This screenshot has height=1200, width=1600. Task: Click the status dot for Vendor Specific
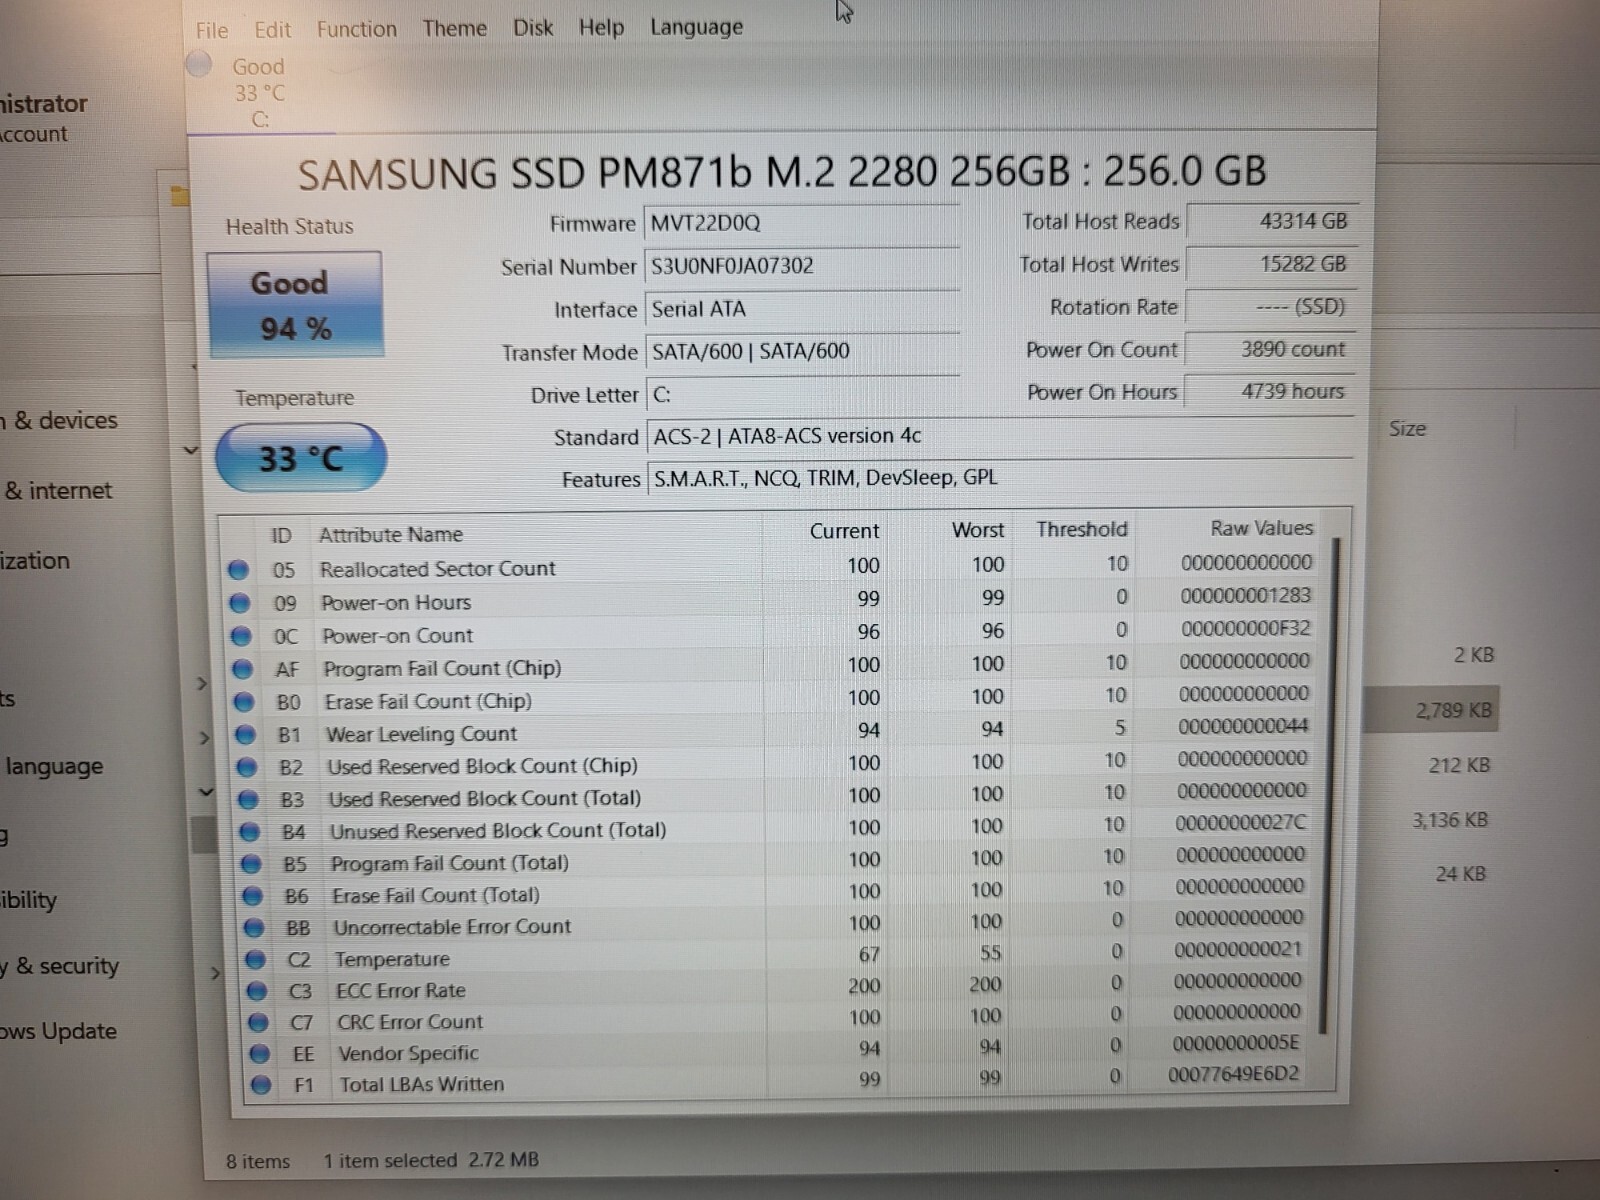pyautogui.click(x=260, y=1053)
